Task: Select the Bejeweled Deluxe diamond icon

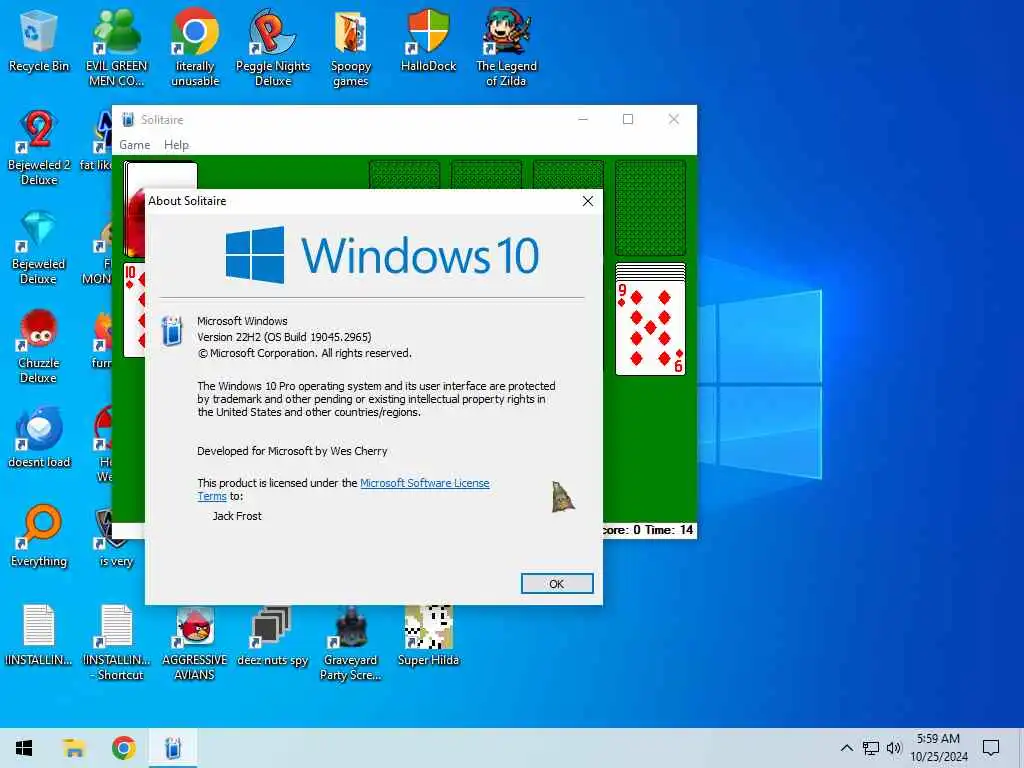Action: pyautogui.click(x=39, y=247)
